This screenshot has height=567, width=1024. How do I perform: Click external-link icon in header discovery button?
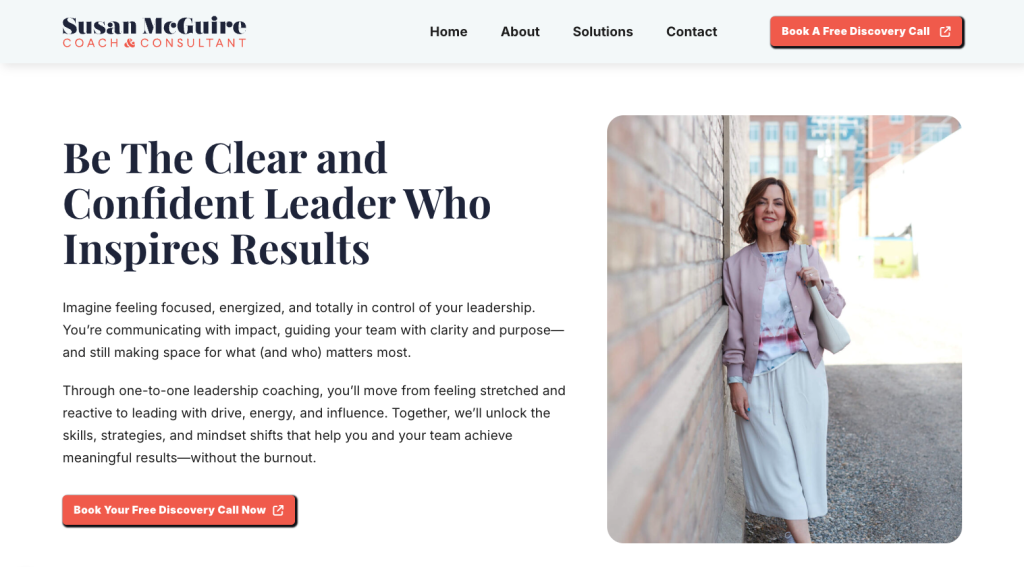[945, 31]
